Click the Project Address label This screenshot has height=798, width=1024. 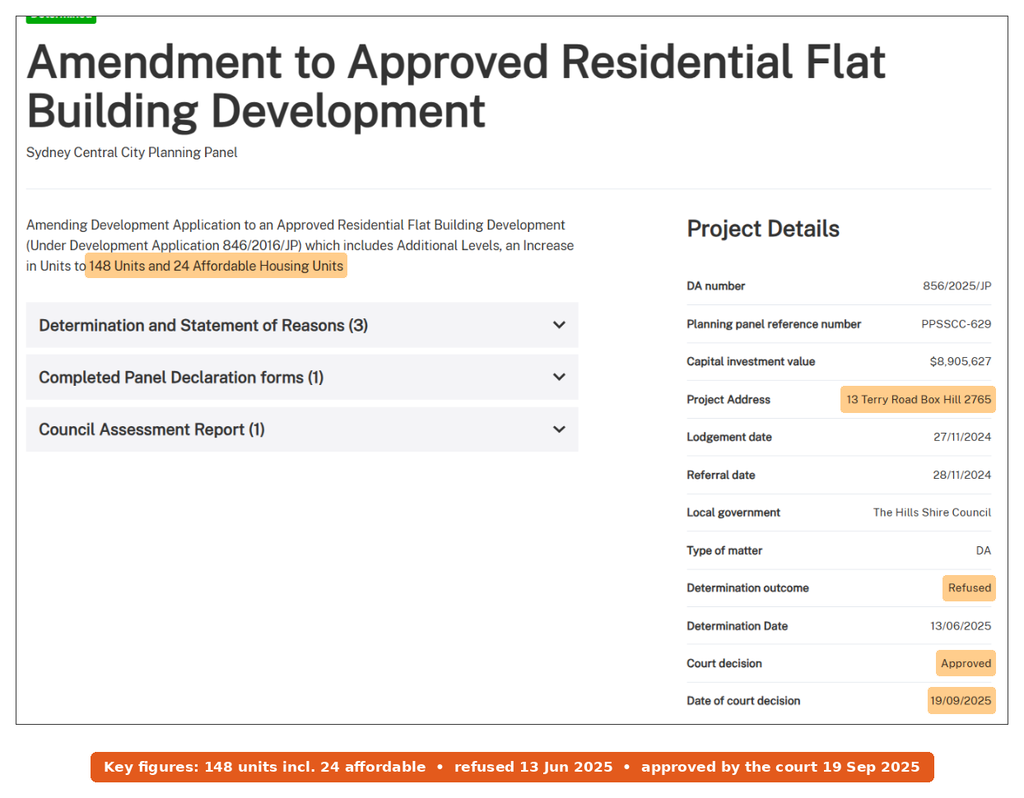[x=728, y=399]
